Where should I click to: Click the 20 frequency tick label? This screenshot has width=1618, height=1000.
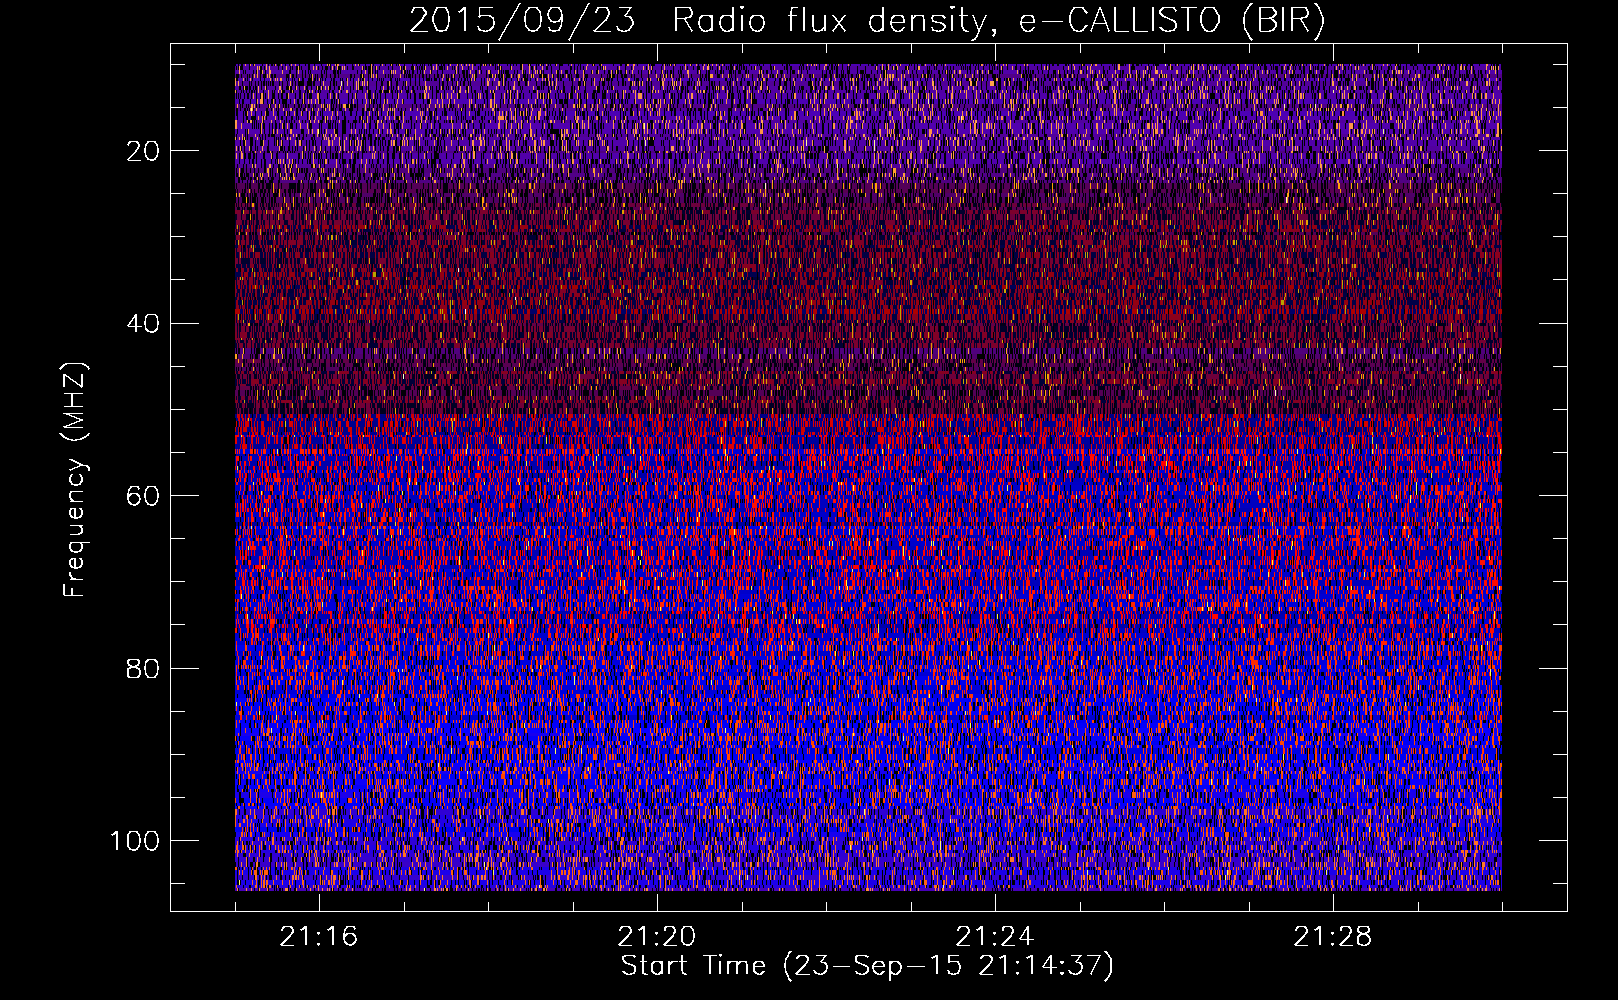pyautogui.click(x=143, y=151)
